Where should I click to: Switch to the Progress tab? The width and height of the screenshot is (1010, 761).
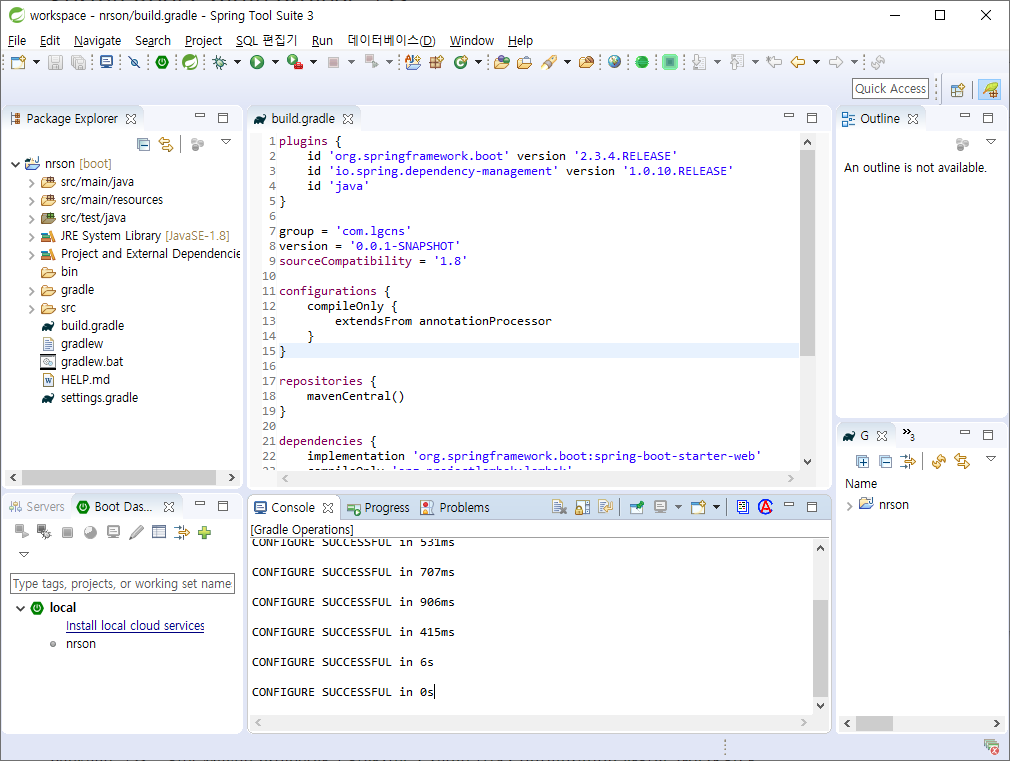[x=378, y=508]
